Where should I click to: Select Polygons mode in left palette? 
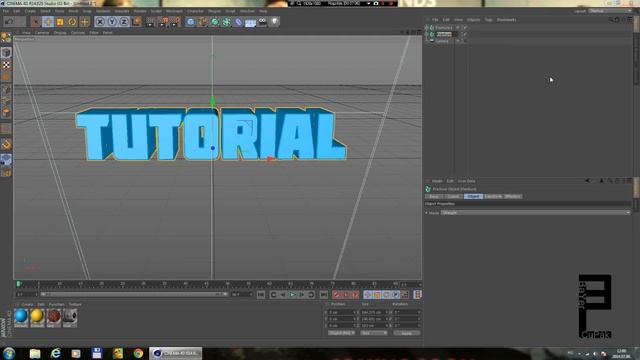click(6, 112)
